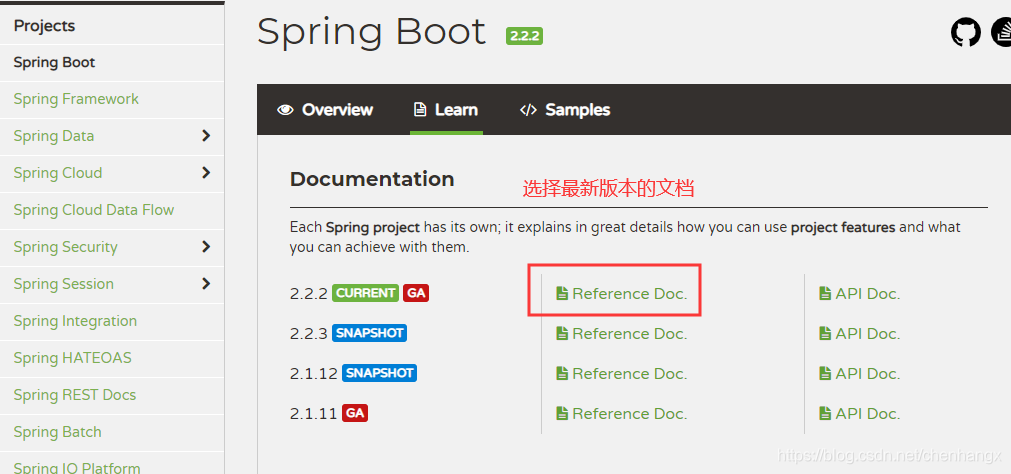The height and width of the screenshot is (474, 1011).
Task: Click the Projects sidebar heading
Action: pos(44,26)
